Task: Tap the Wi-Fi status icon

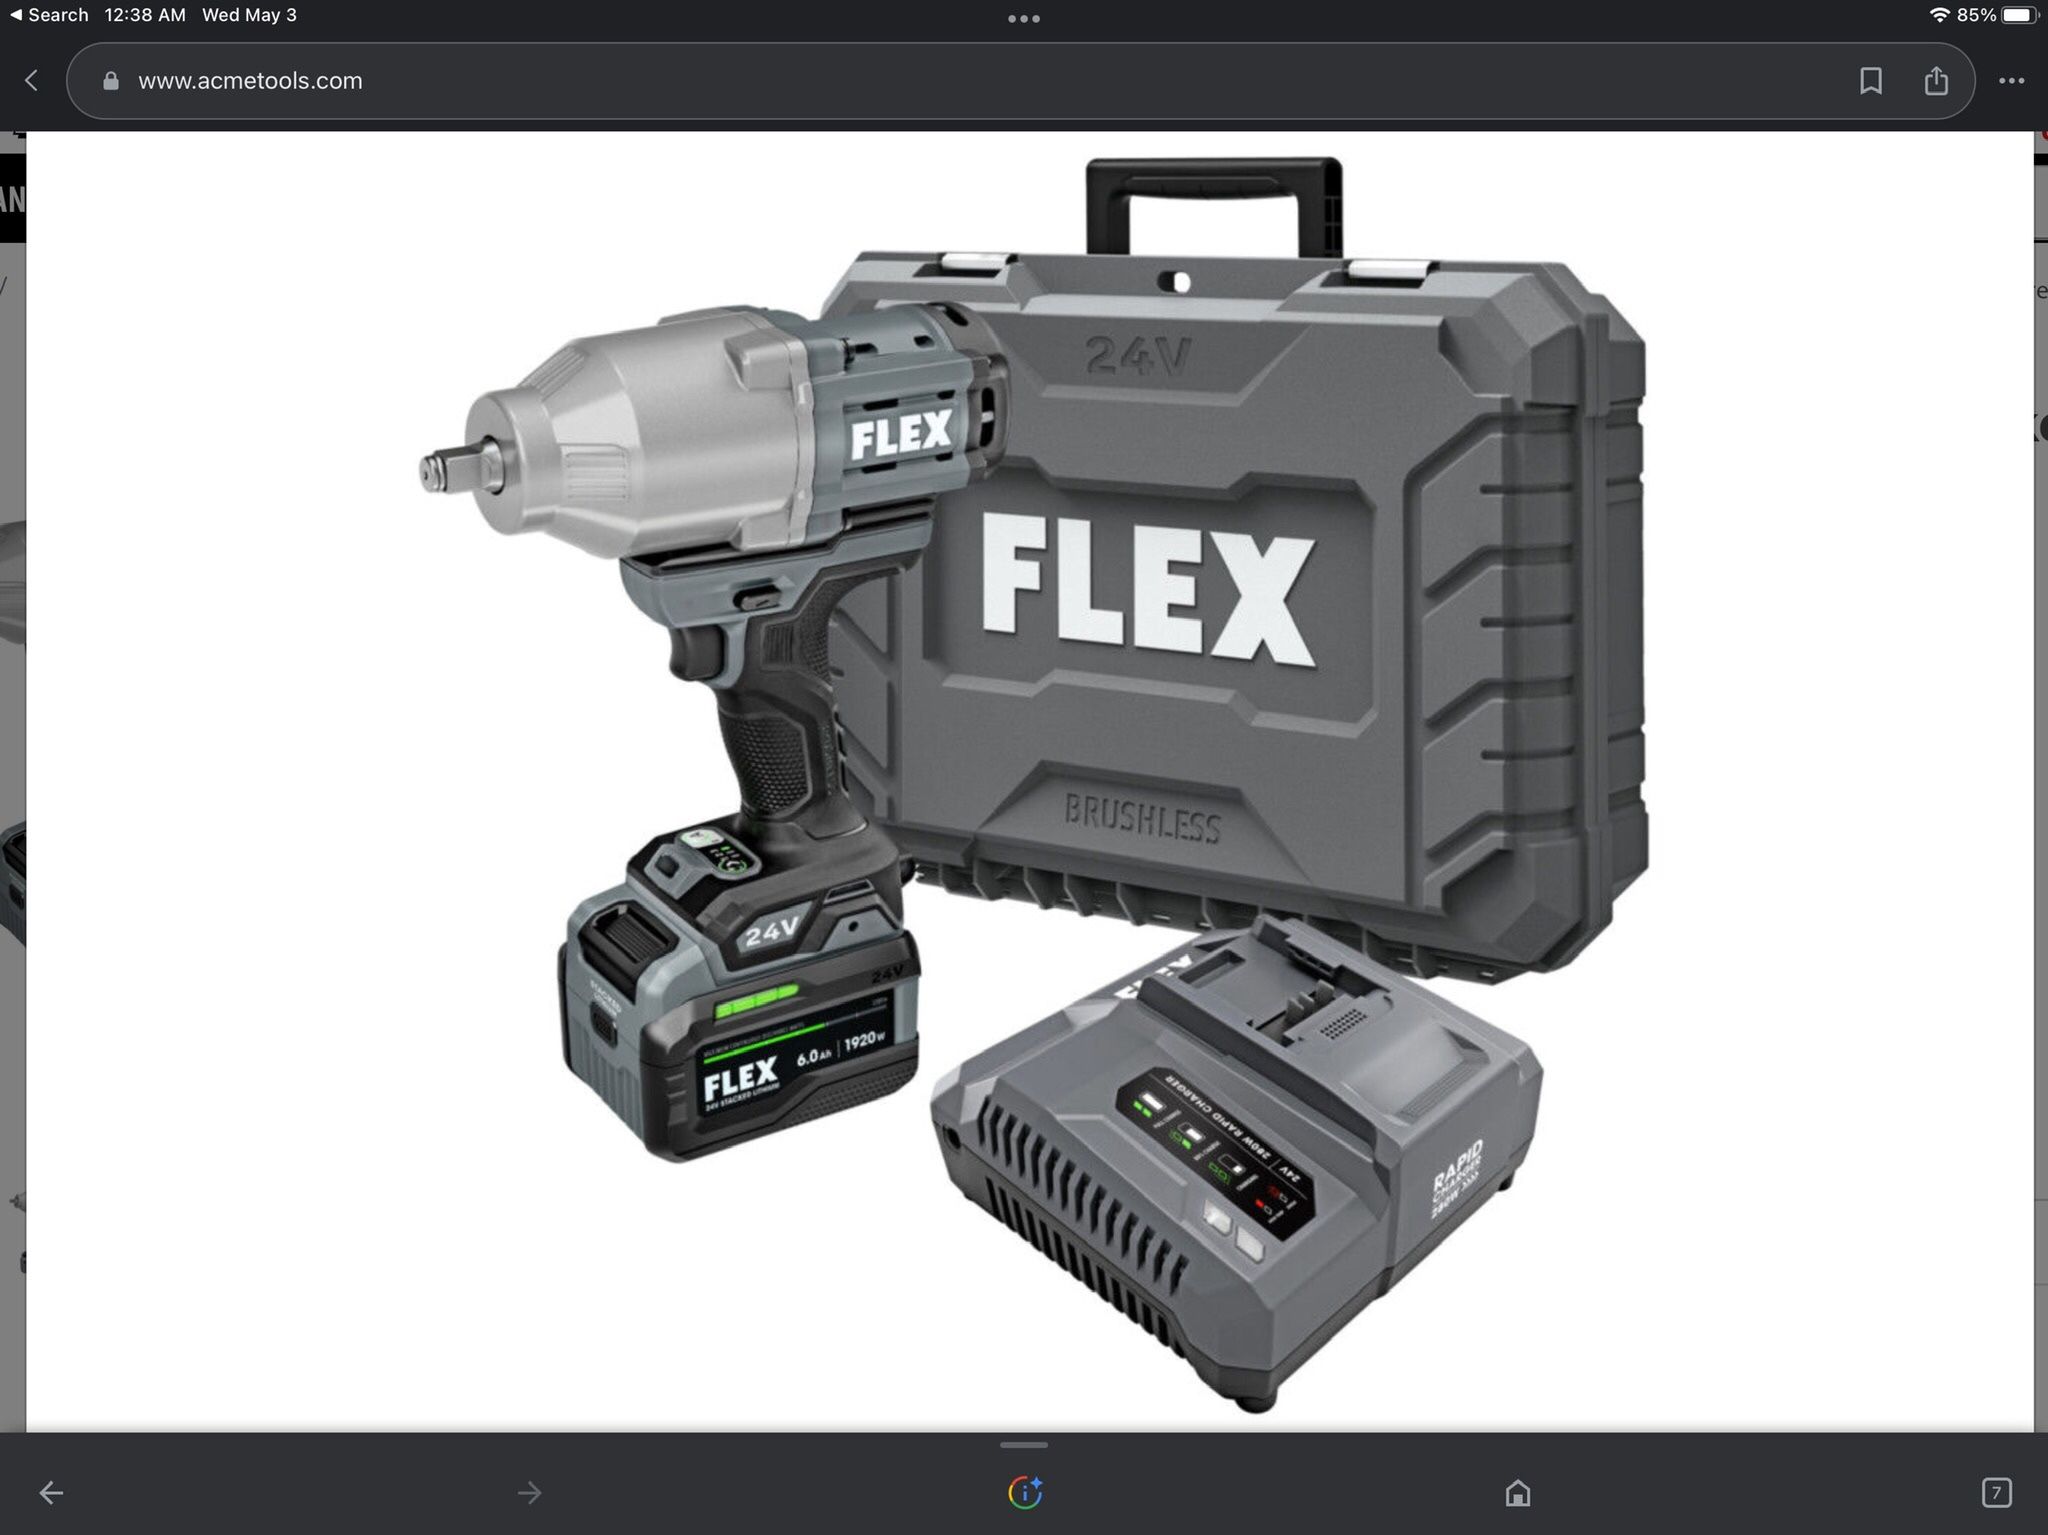Action: [1939, 15]
